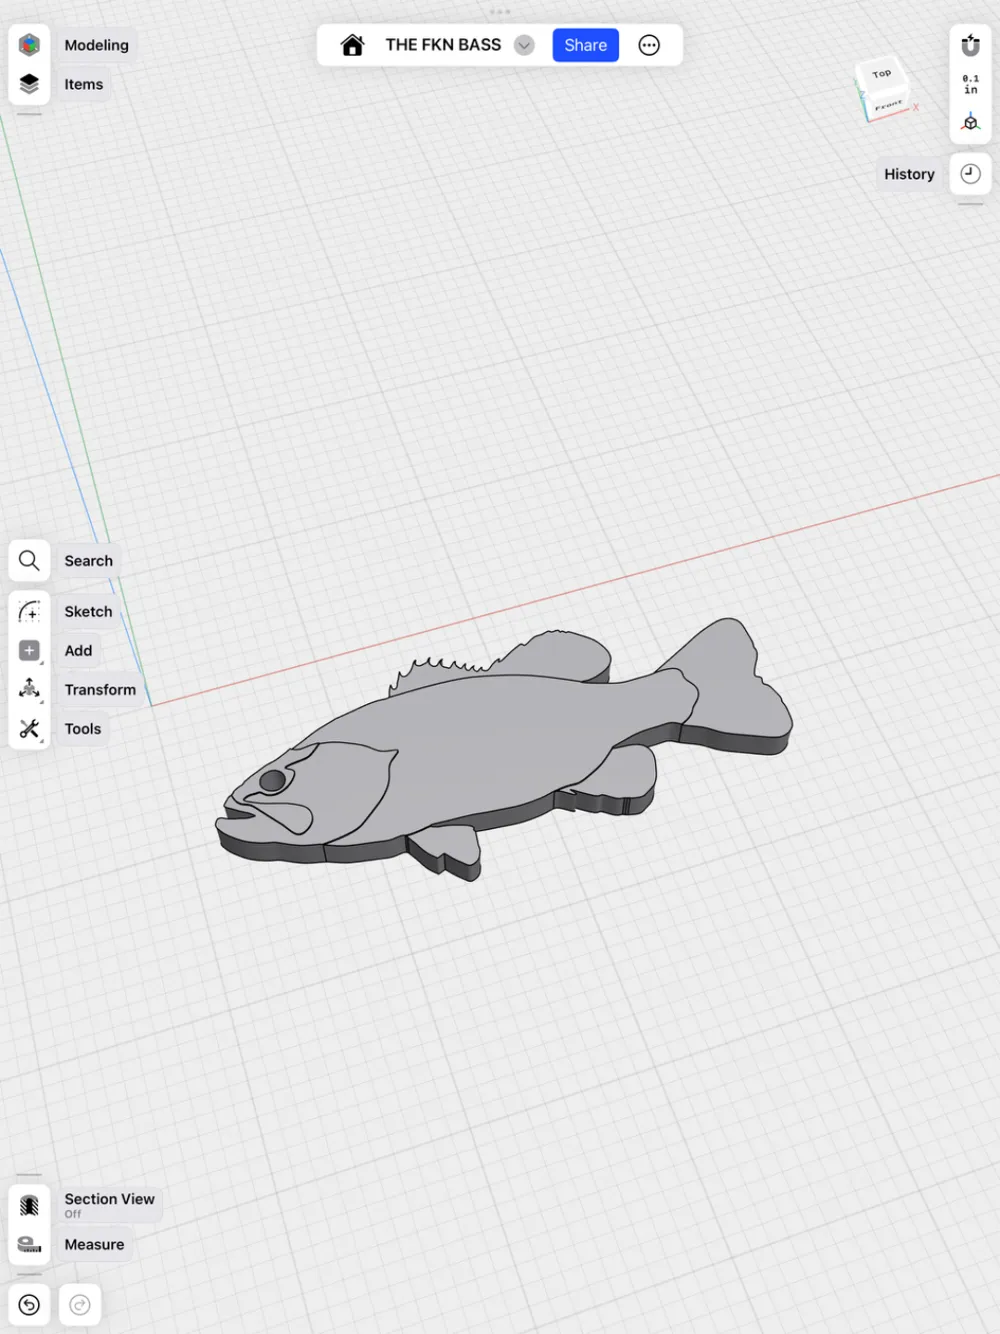The height and width of the screenshot is (1334, 1000).
Task: Open the view display cube settings icon
Action: click(970, 123)
